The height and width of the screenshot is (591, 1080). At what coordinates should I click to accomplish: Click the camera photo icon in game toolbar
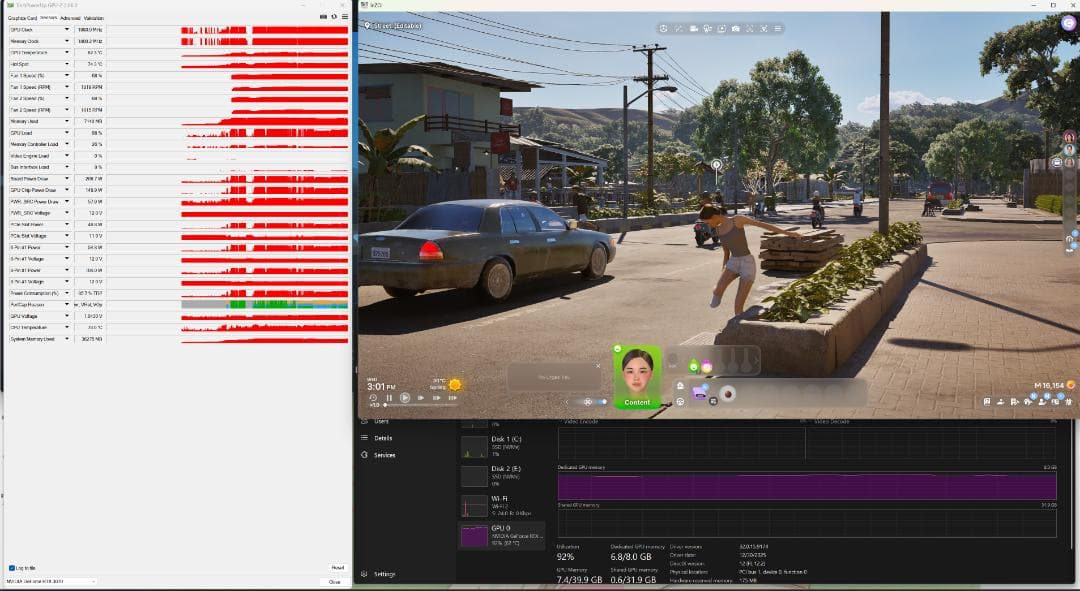(735, 29)
